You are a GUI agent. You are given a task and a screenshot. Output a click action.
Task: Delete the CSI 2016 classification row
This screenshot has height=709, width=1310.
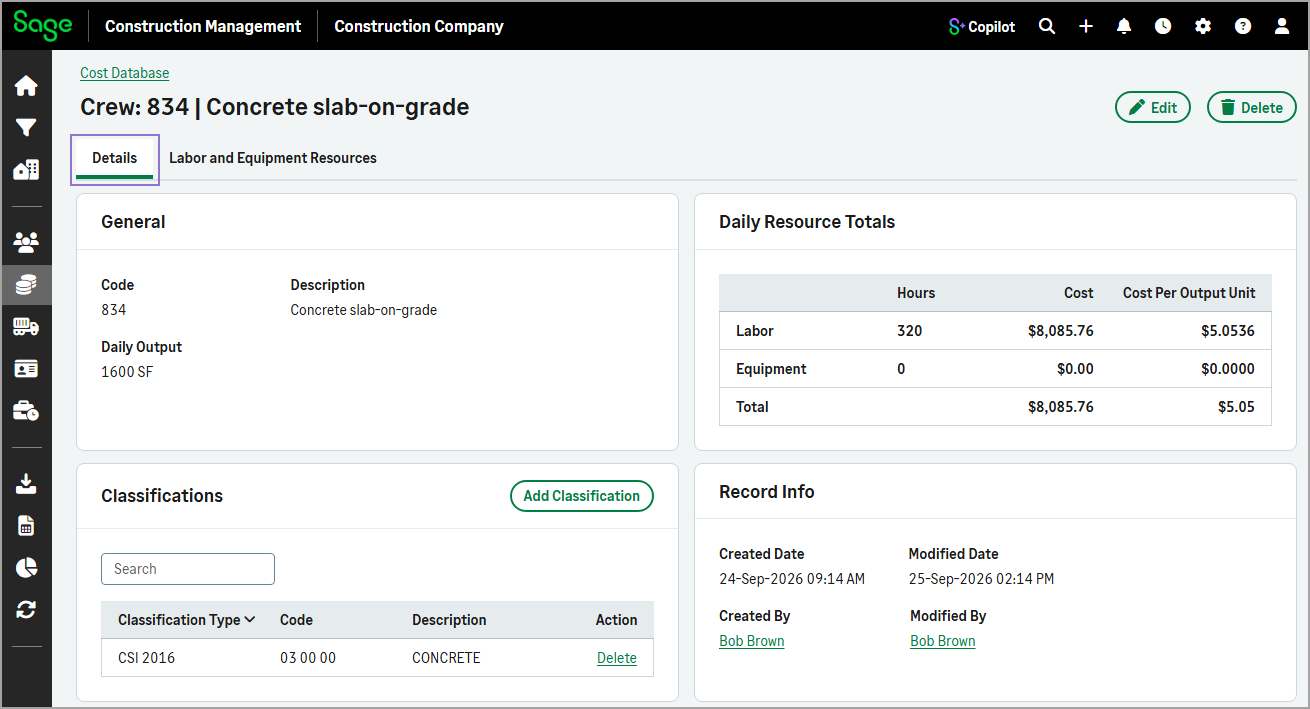coord(617,658)
